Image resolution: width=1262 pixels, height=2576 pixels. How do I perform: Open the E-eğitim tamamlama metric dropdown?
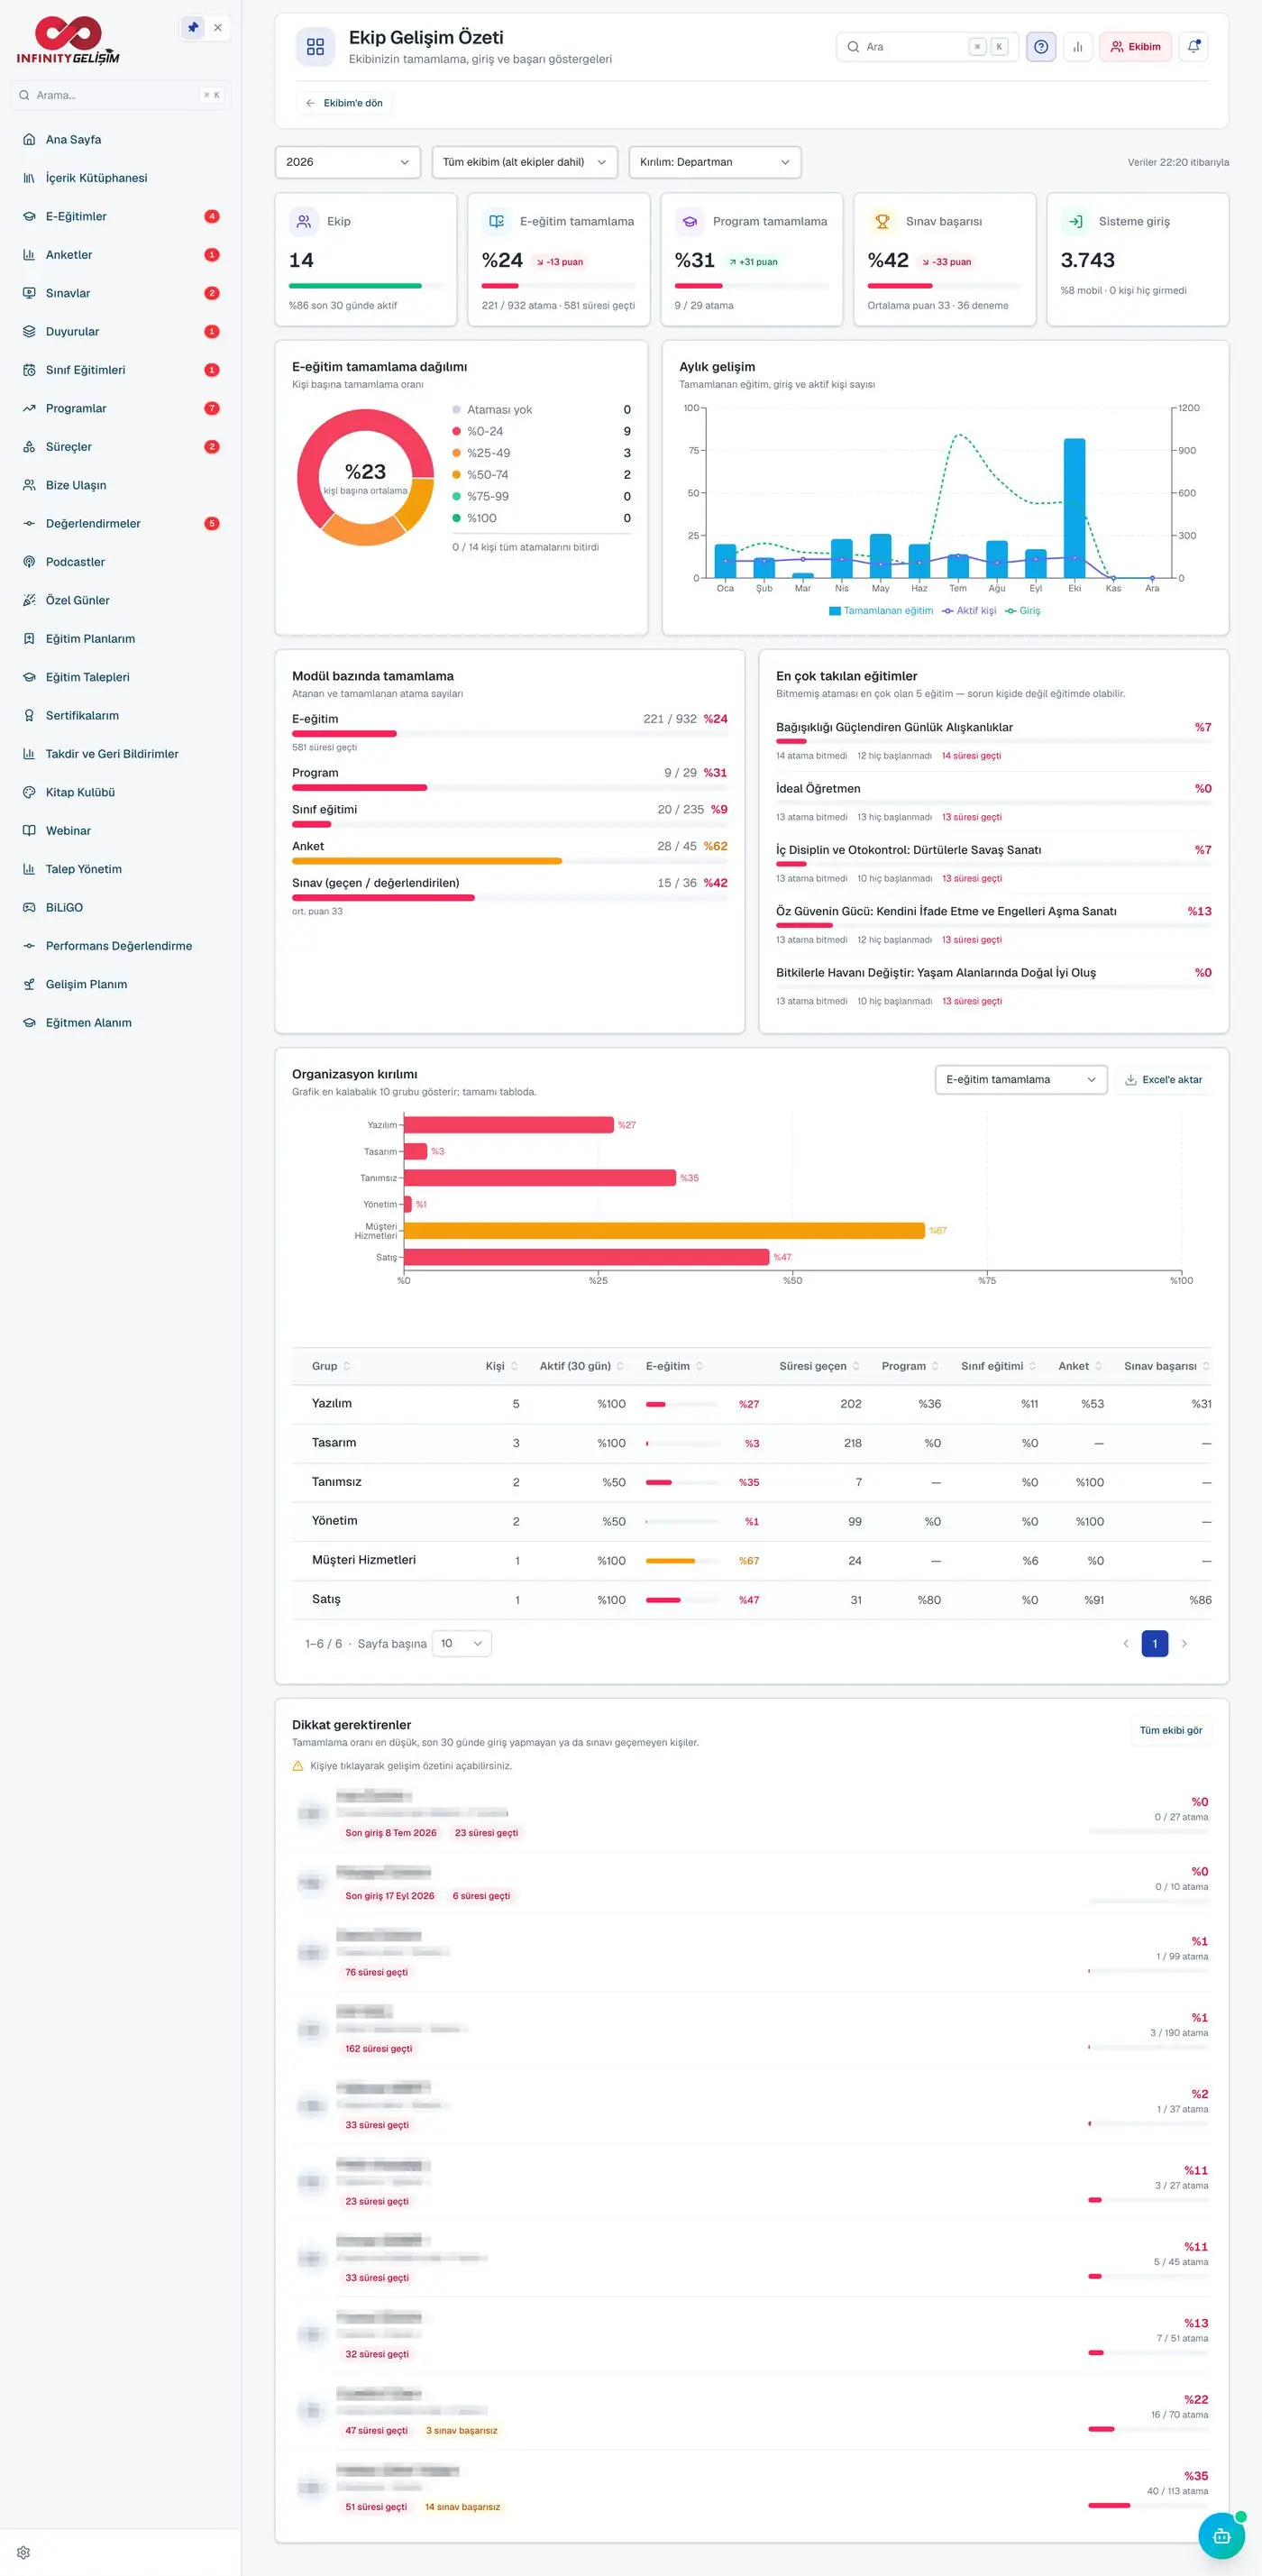pyautogui.click(x=1021, y=1079)
